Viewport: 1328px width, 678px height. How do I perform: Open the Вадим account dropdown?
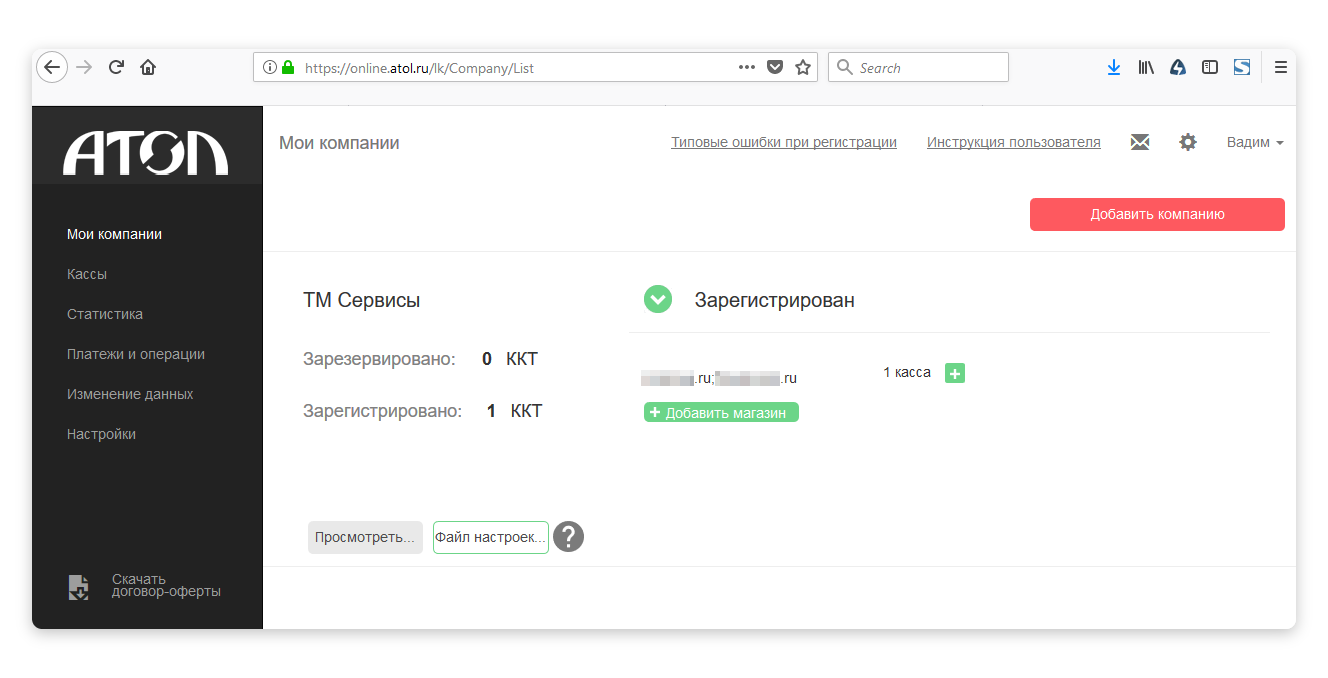pos(1254,142)
